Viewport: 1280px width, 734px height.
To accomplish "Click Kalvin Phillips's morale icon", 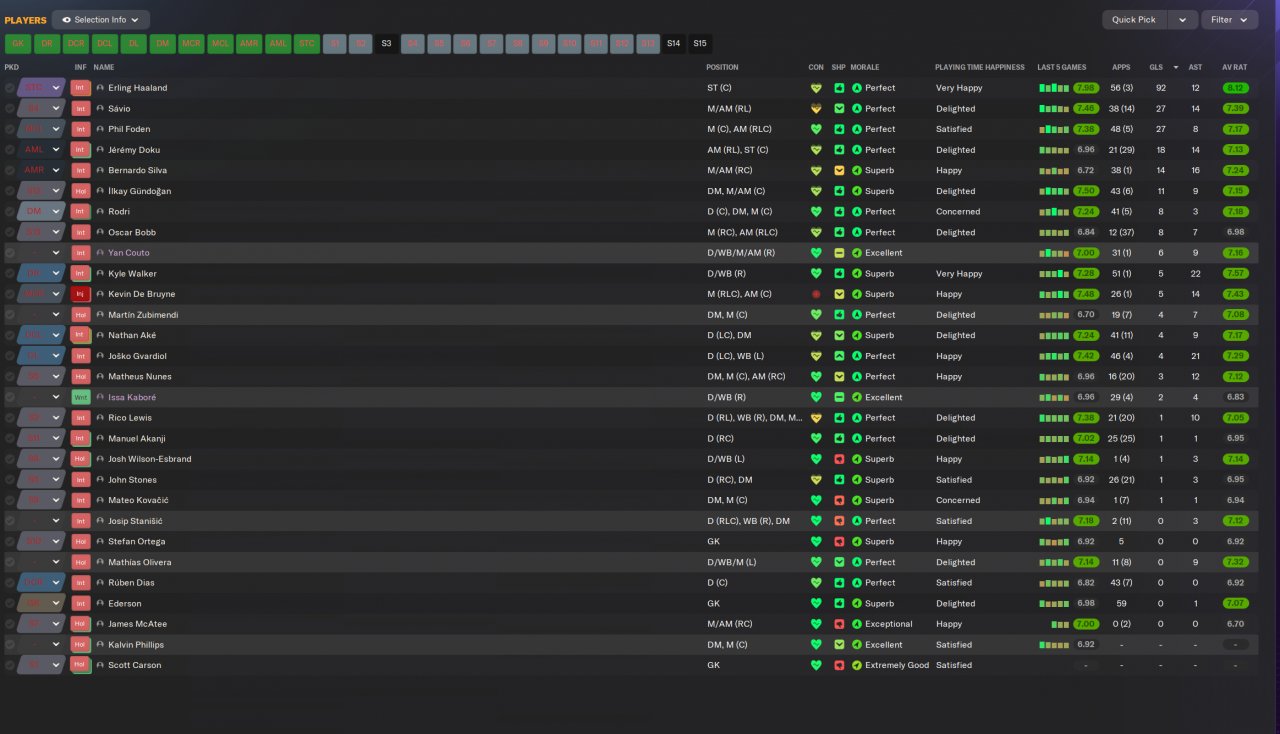I will [x=857, y=644].
